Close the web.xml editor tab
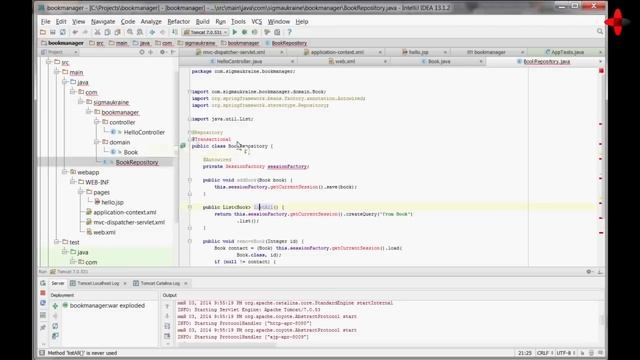 (385, 62)
